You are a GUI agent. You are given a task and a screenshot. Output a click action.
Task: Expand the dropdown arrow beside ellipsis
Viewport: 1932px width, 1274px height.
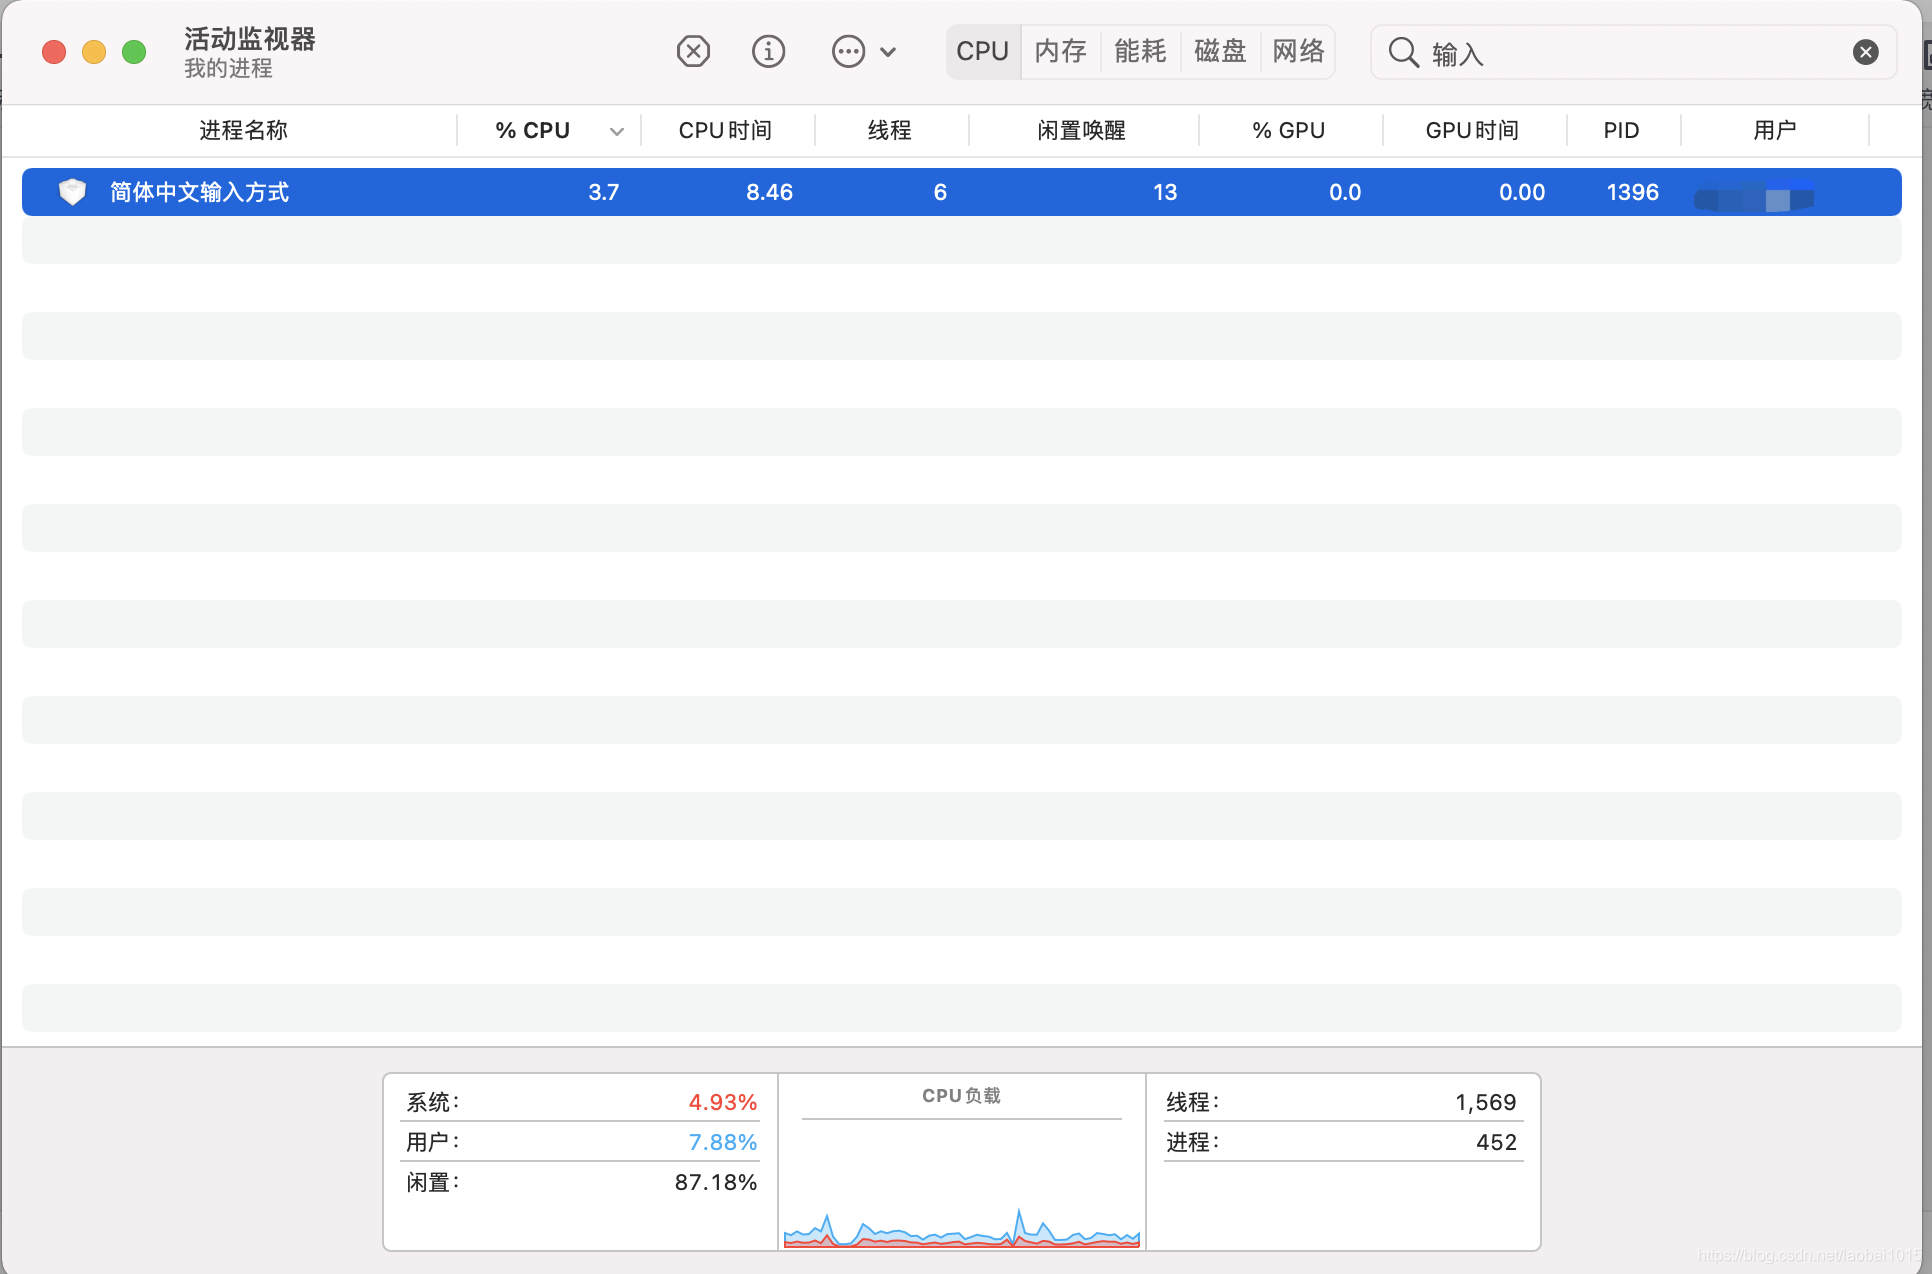888,52
